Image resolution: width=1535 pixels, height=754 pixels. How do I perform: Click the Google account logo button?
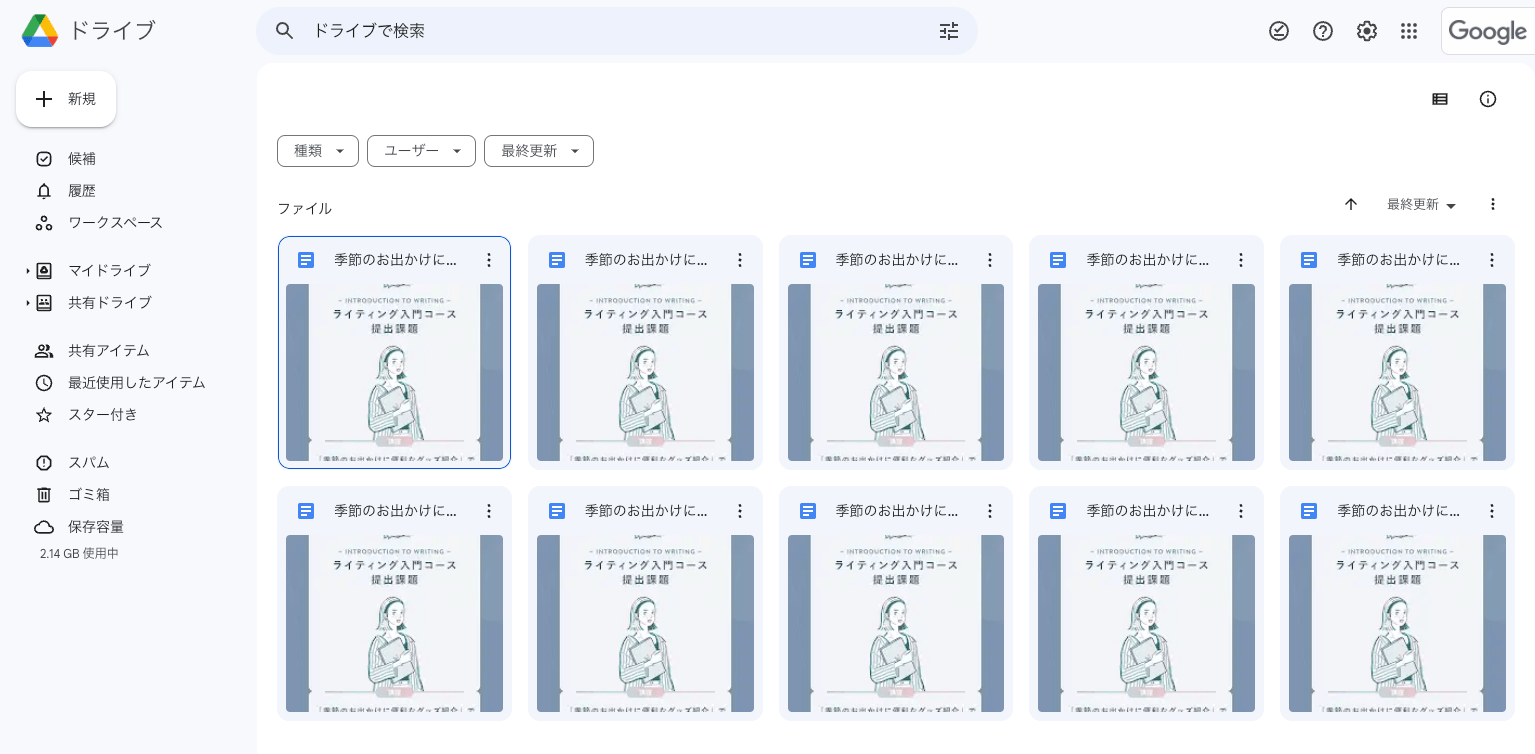(1487, 31)
